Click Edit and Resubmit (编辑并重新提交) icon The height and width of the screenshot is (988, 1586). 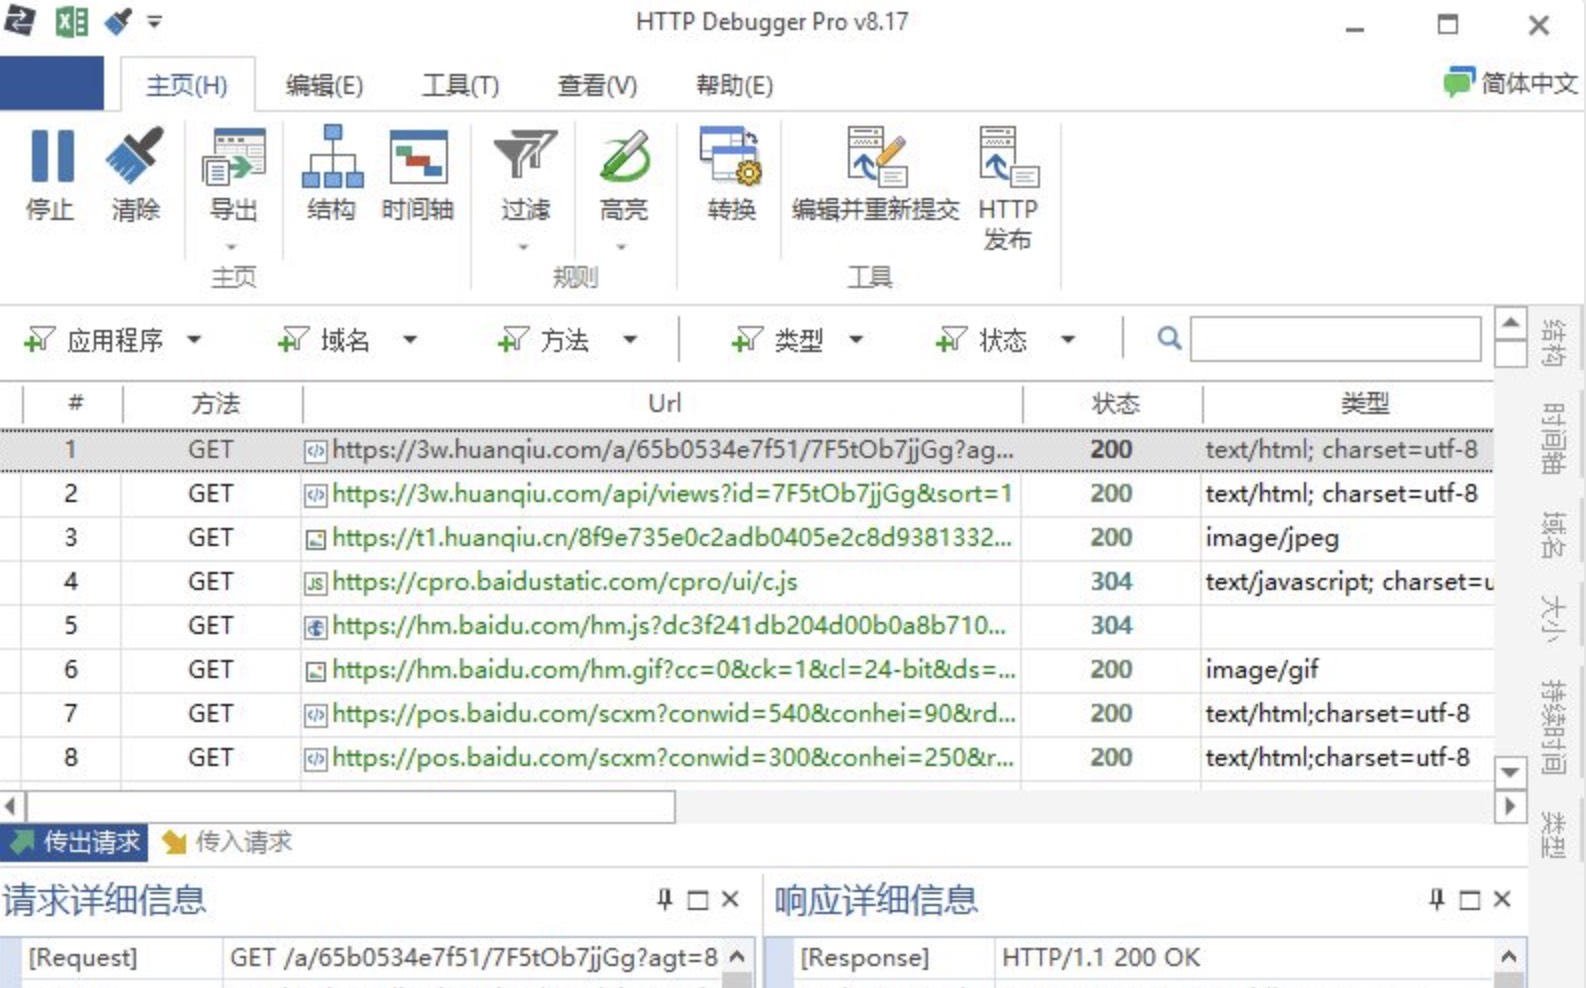876,156
